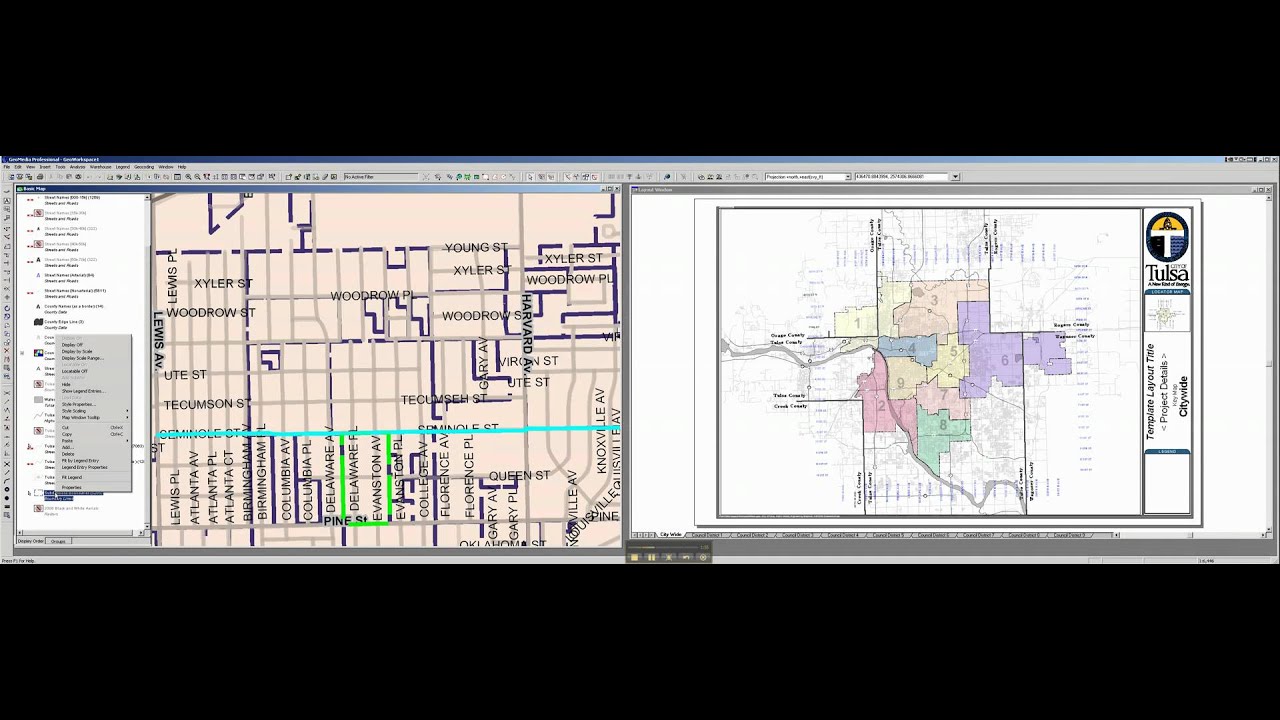Choose Display Off in context menu
1280x720 pixels.
click(92, 345)
